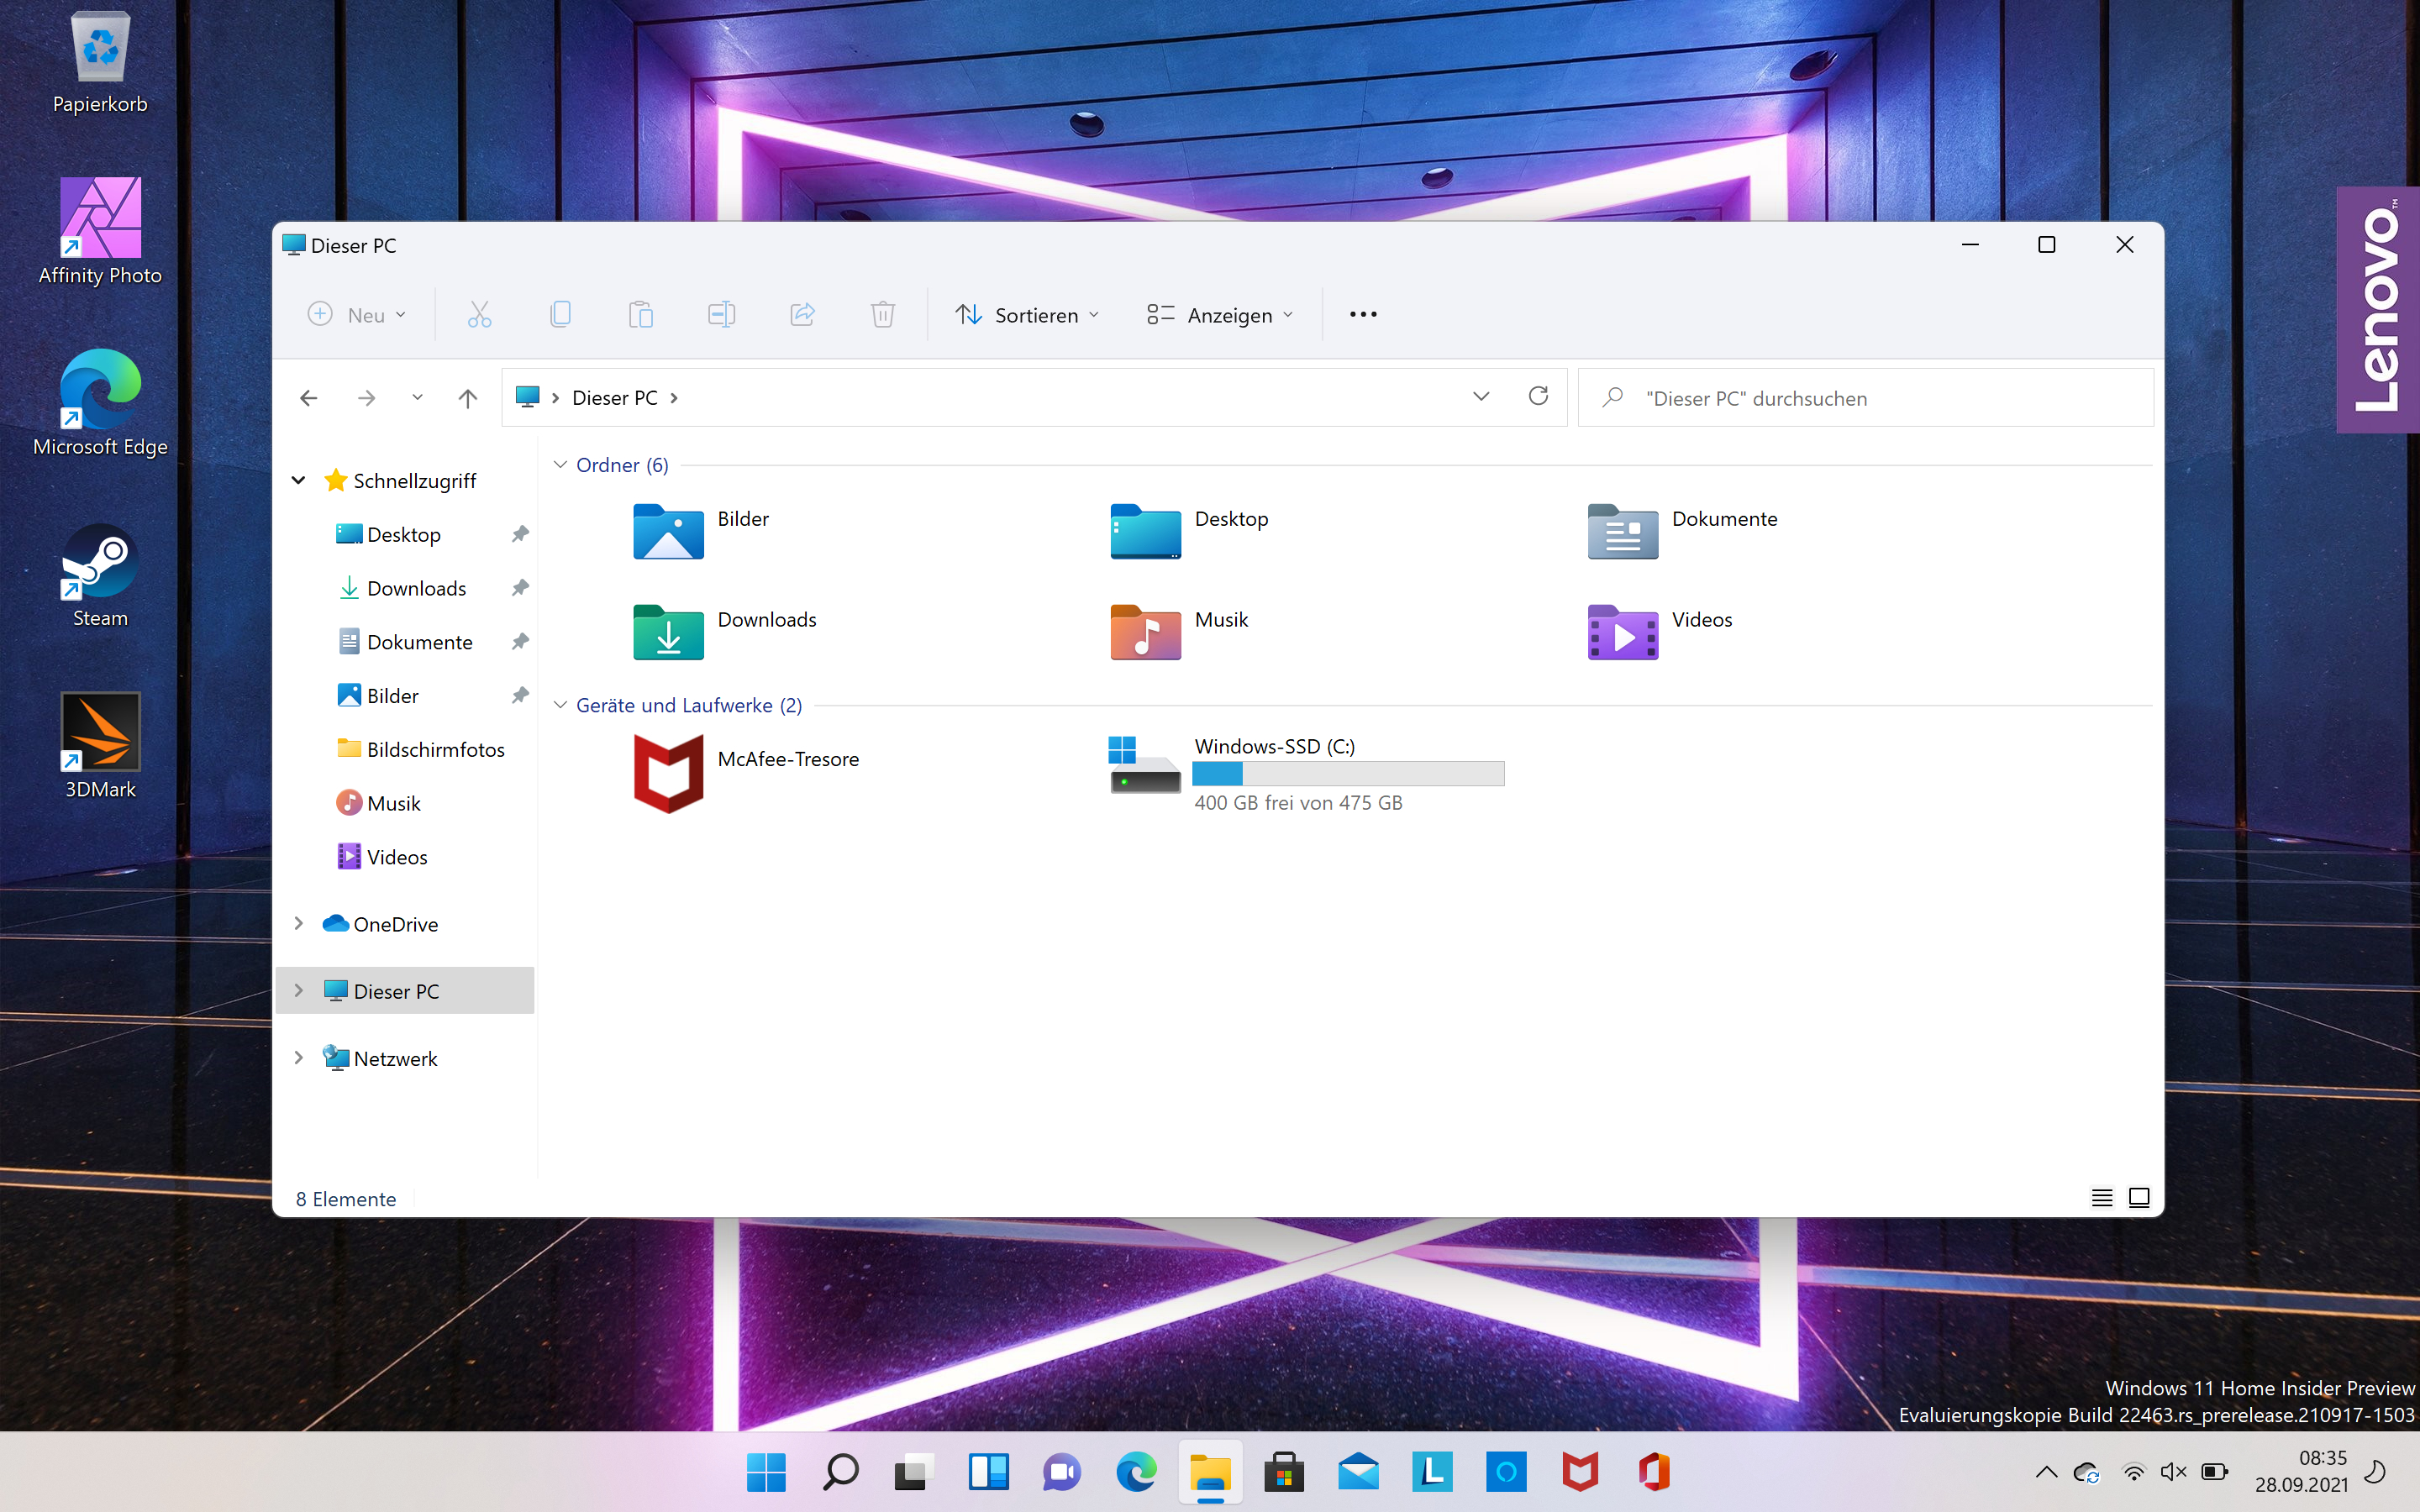Open the Windows Start button on taskbar
This screenshot has height=1512, width=2420.
point(766,1472)
